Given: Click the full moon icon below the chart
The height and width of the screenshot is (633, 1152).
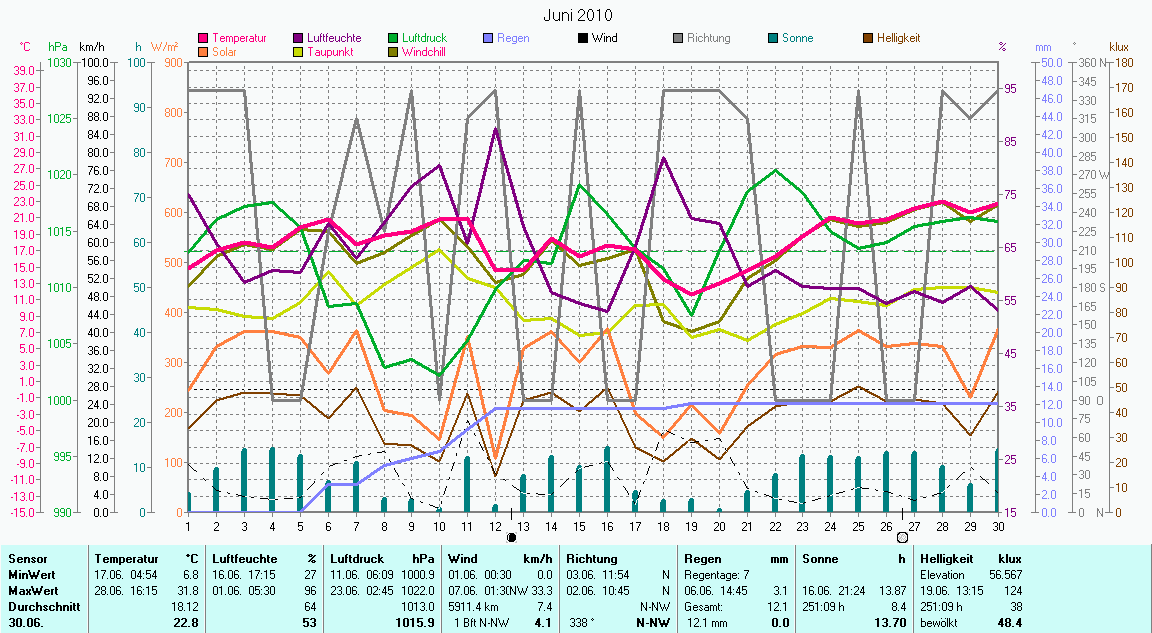Looking at the screenshot, I should (902, 537).
